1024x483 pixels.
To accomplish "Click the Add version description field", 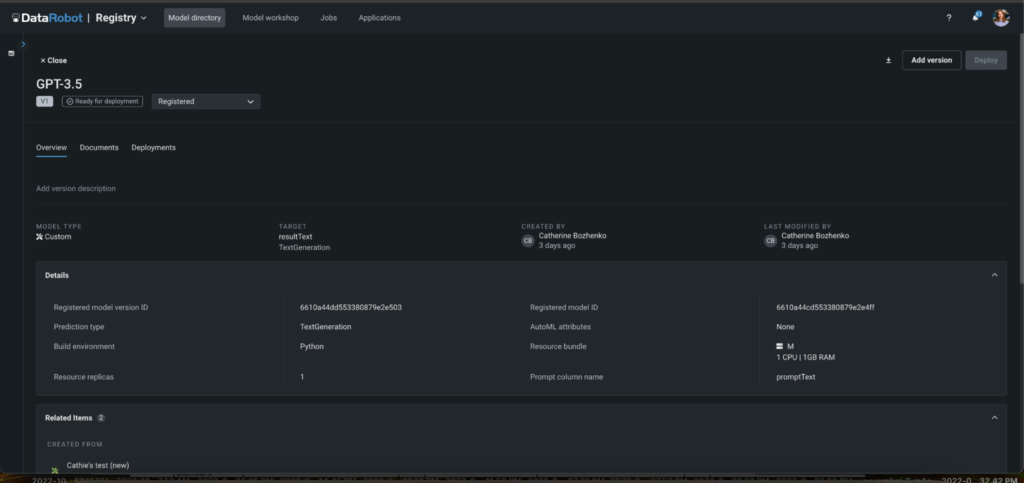I will (76, 188).
